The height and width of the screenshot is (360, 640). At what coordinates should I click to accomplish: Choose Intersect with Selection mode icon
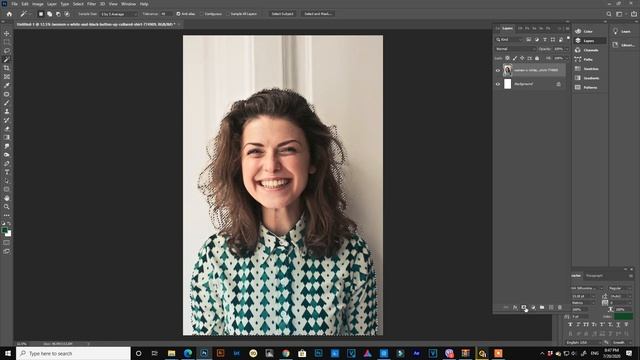coord(67,14)
